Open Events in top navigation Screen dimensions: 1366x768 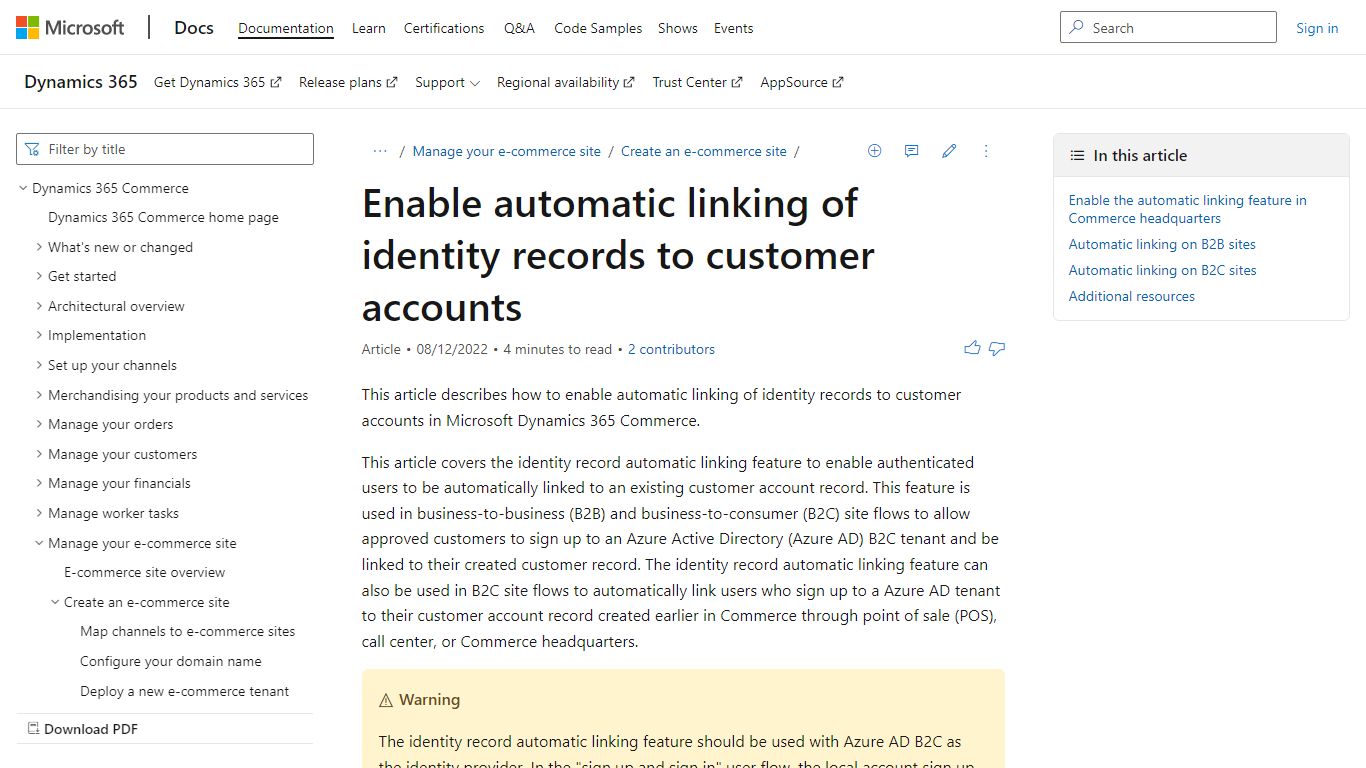733,28
